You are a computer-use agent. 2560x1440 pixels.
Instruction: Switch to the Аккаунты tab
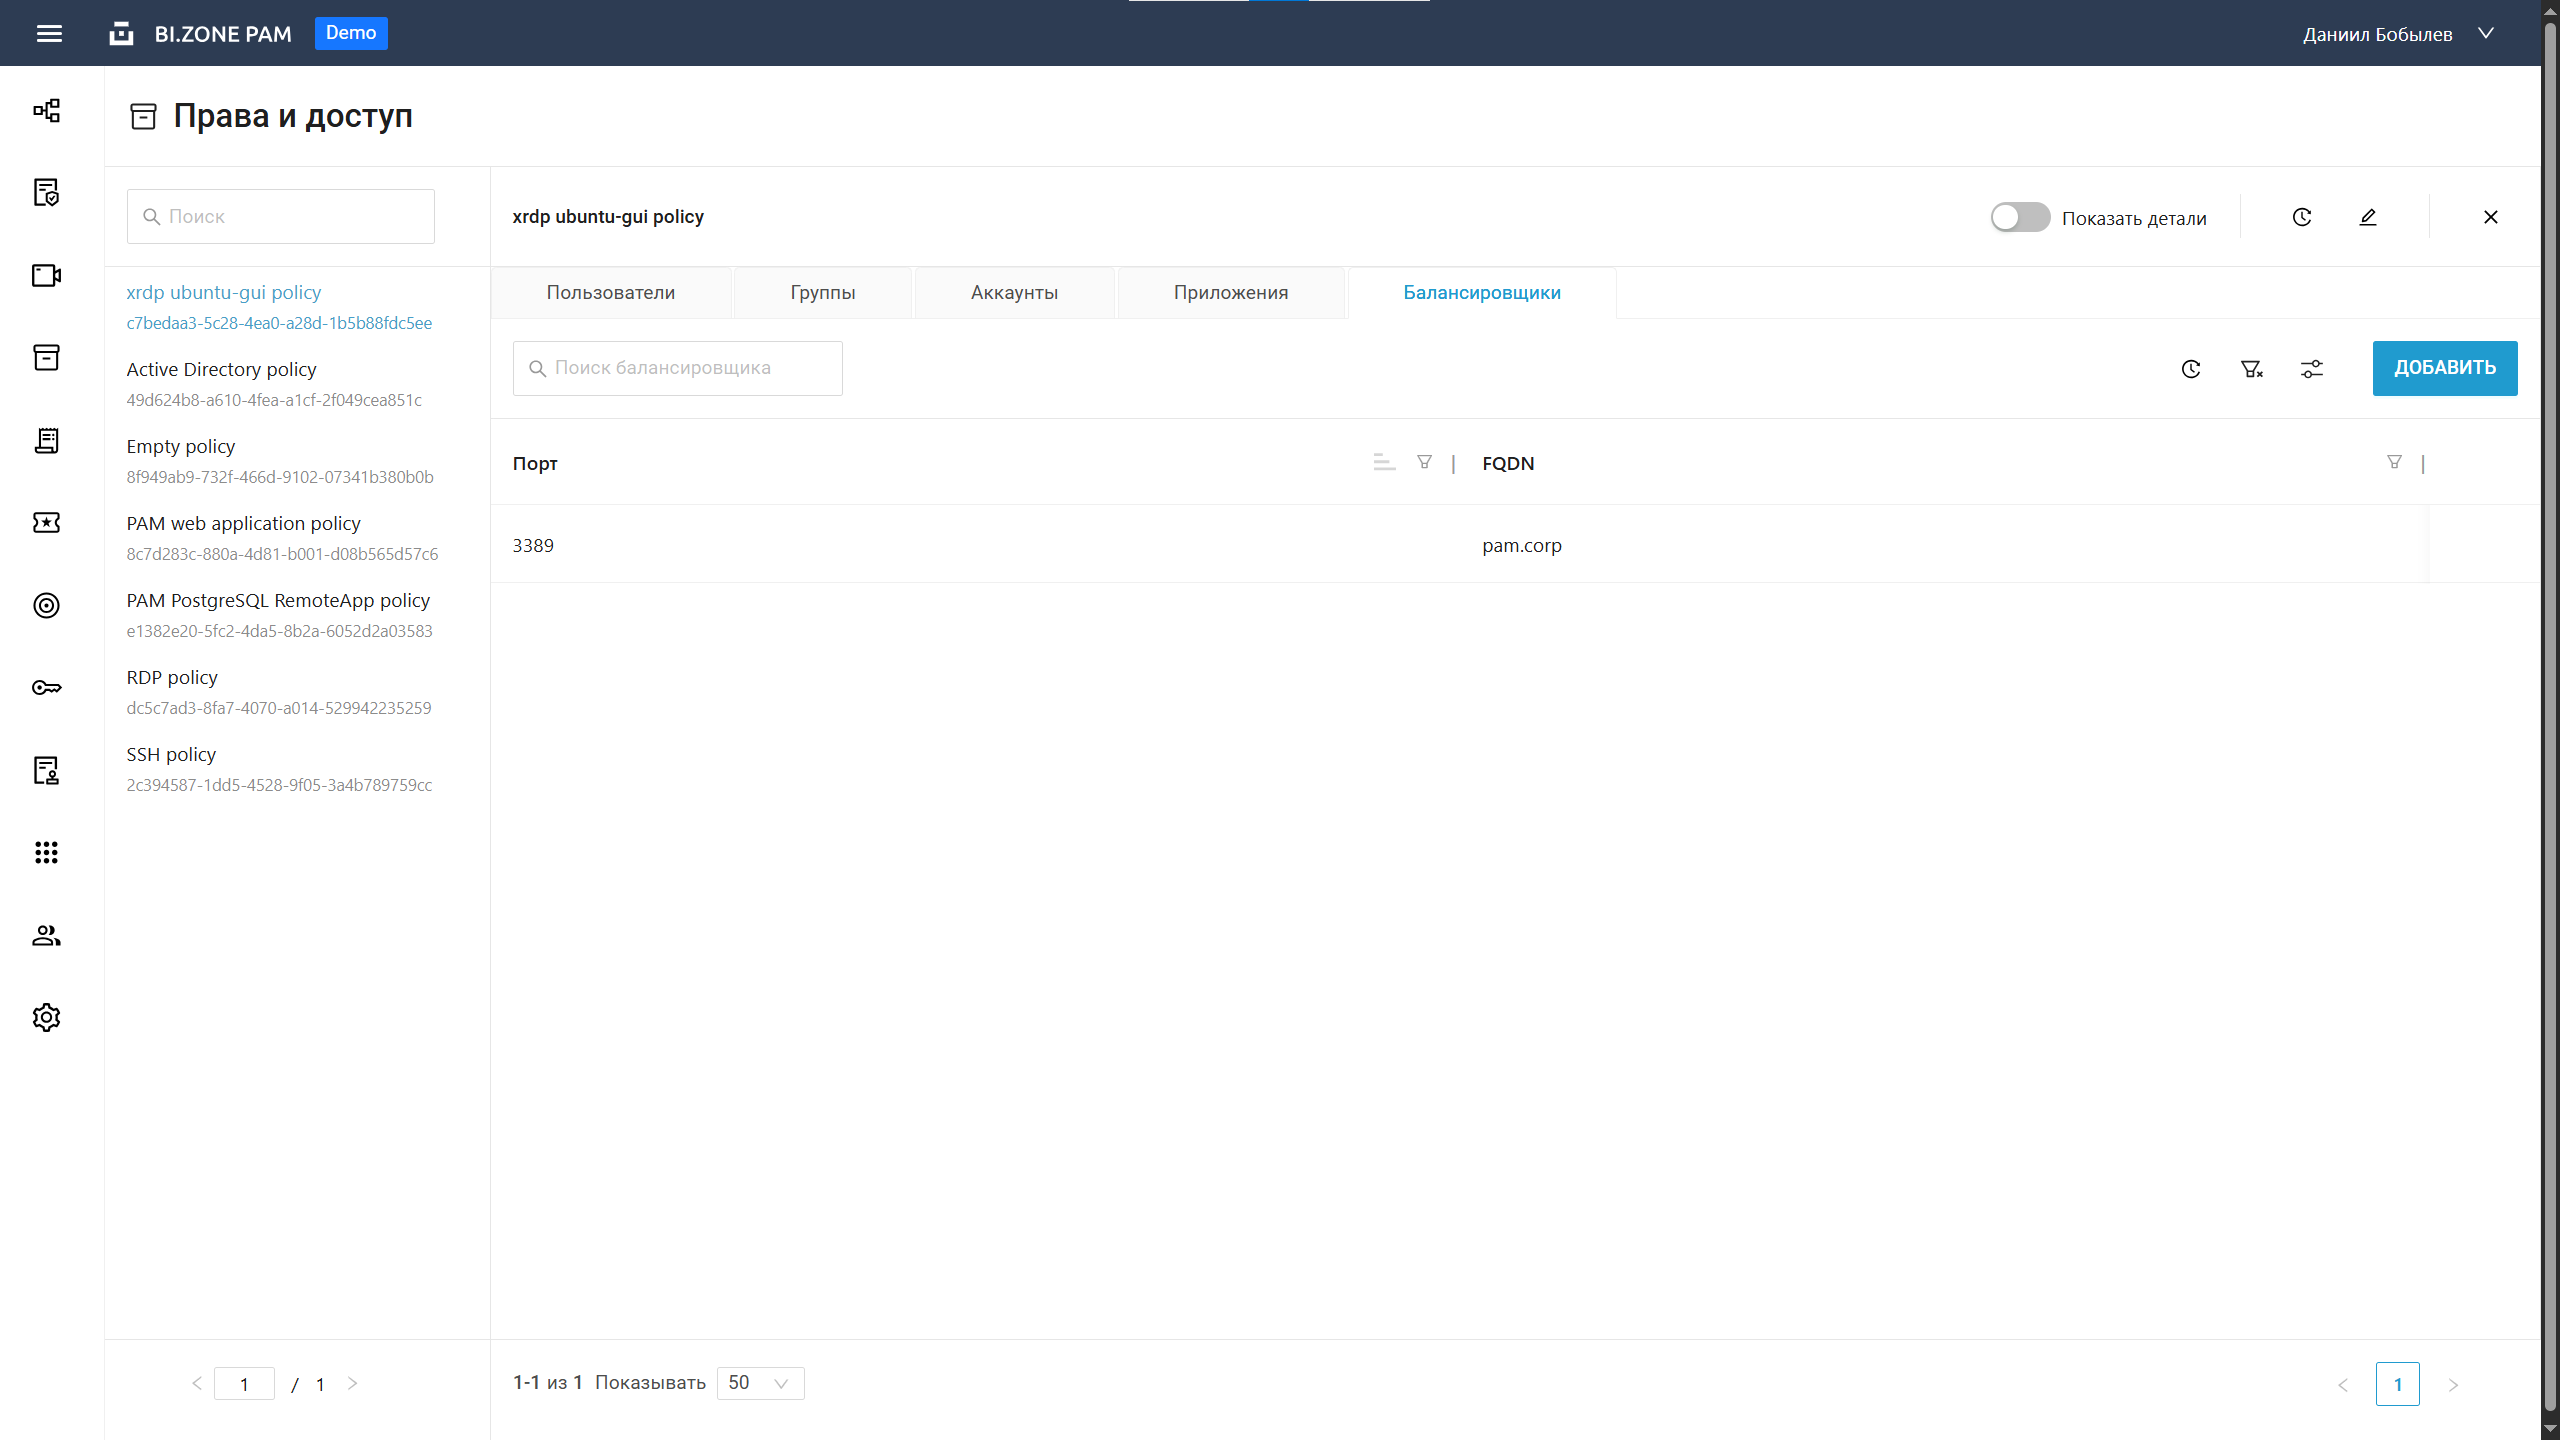(x=1014, y=293)
